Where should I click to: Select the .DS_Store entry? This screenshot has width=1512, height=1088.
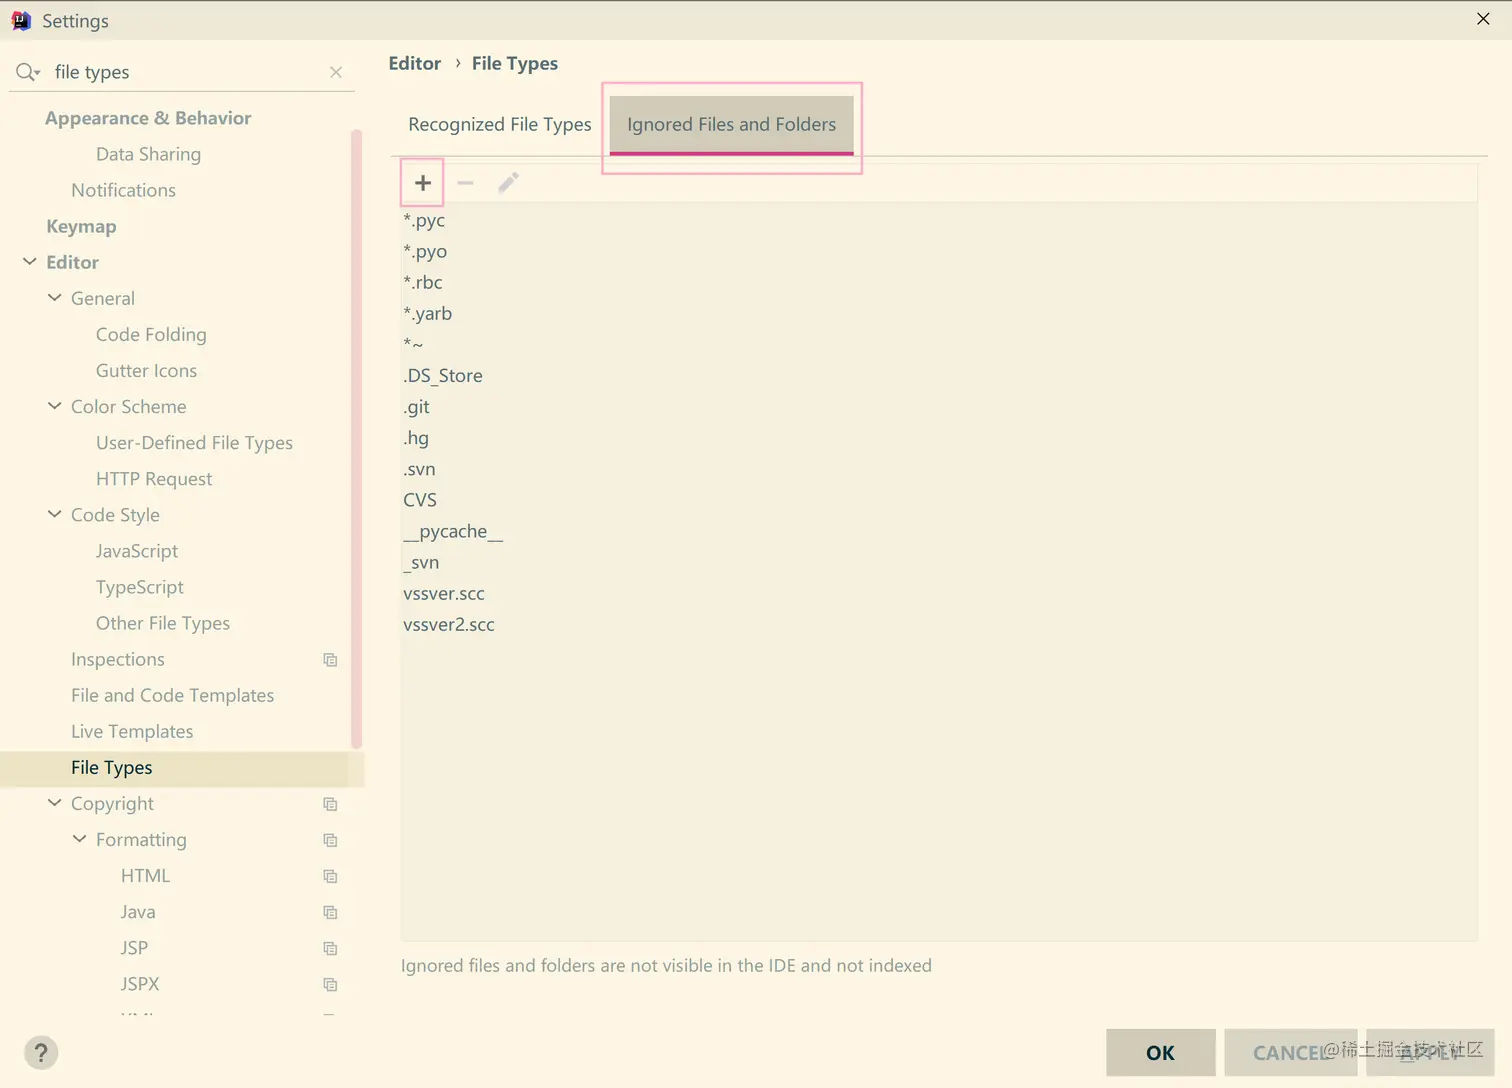[x=939, y=376]
